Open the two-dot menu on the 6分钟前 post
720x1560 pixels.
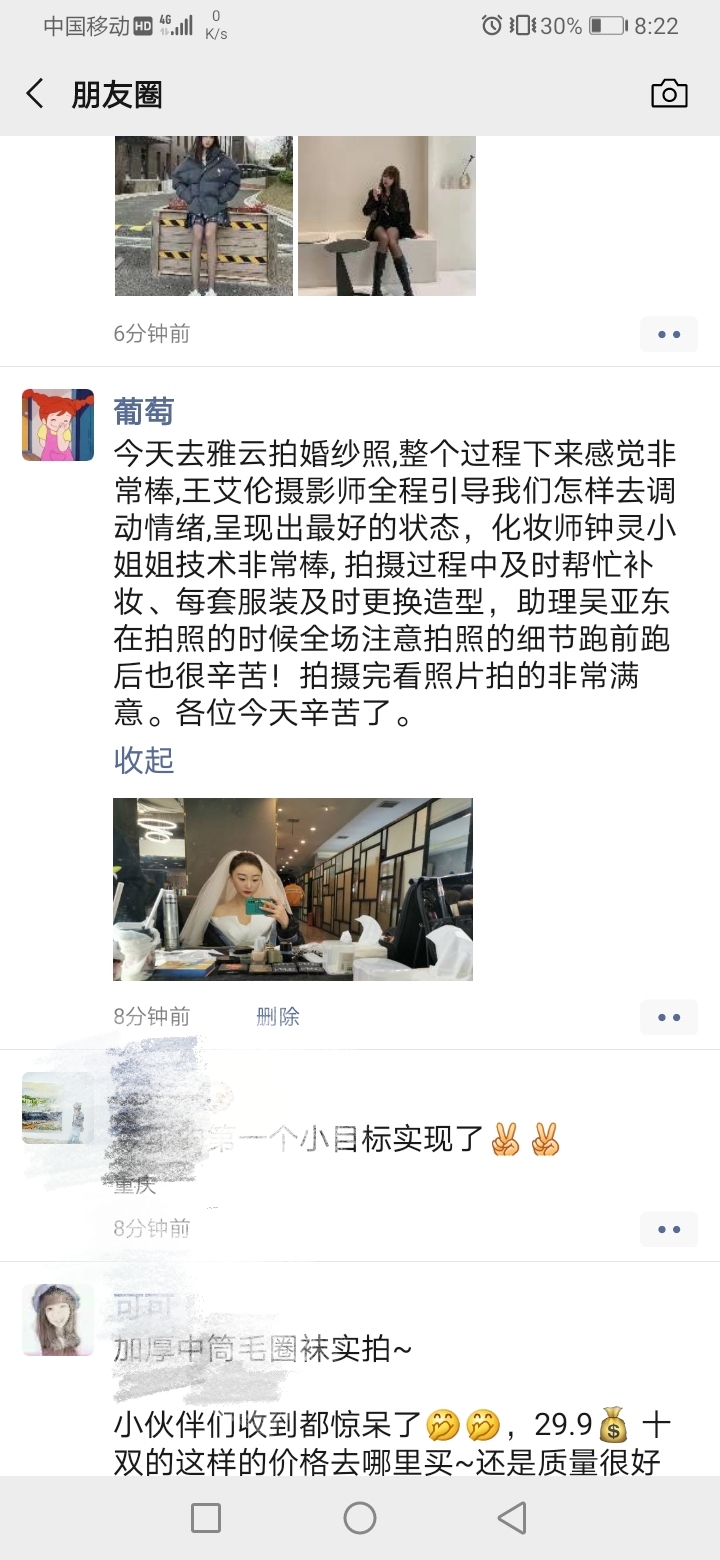pos(669,334)
